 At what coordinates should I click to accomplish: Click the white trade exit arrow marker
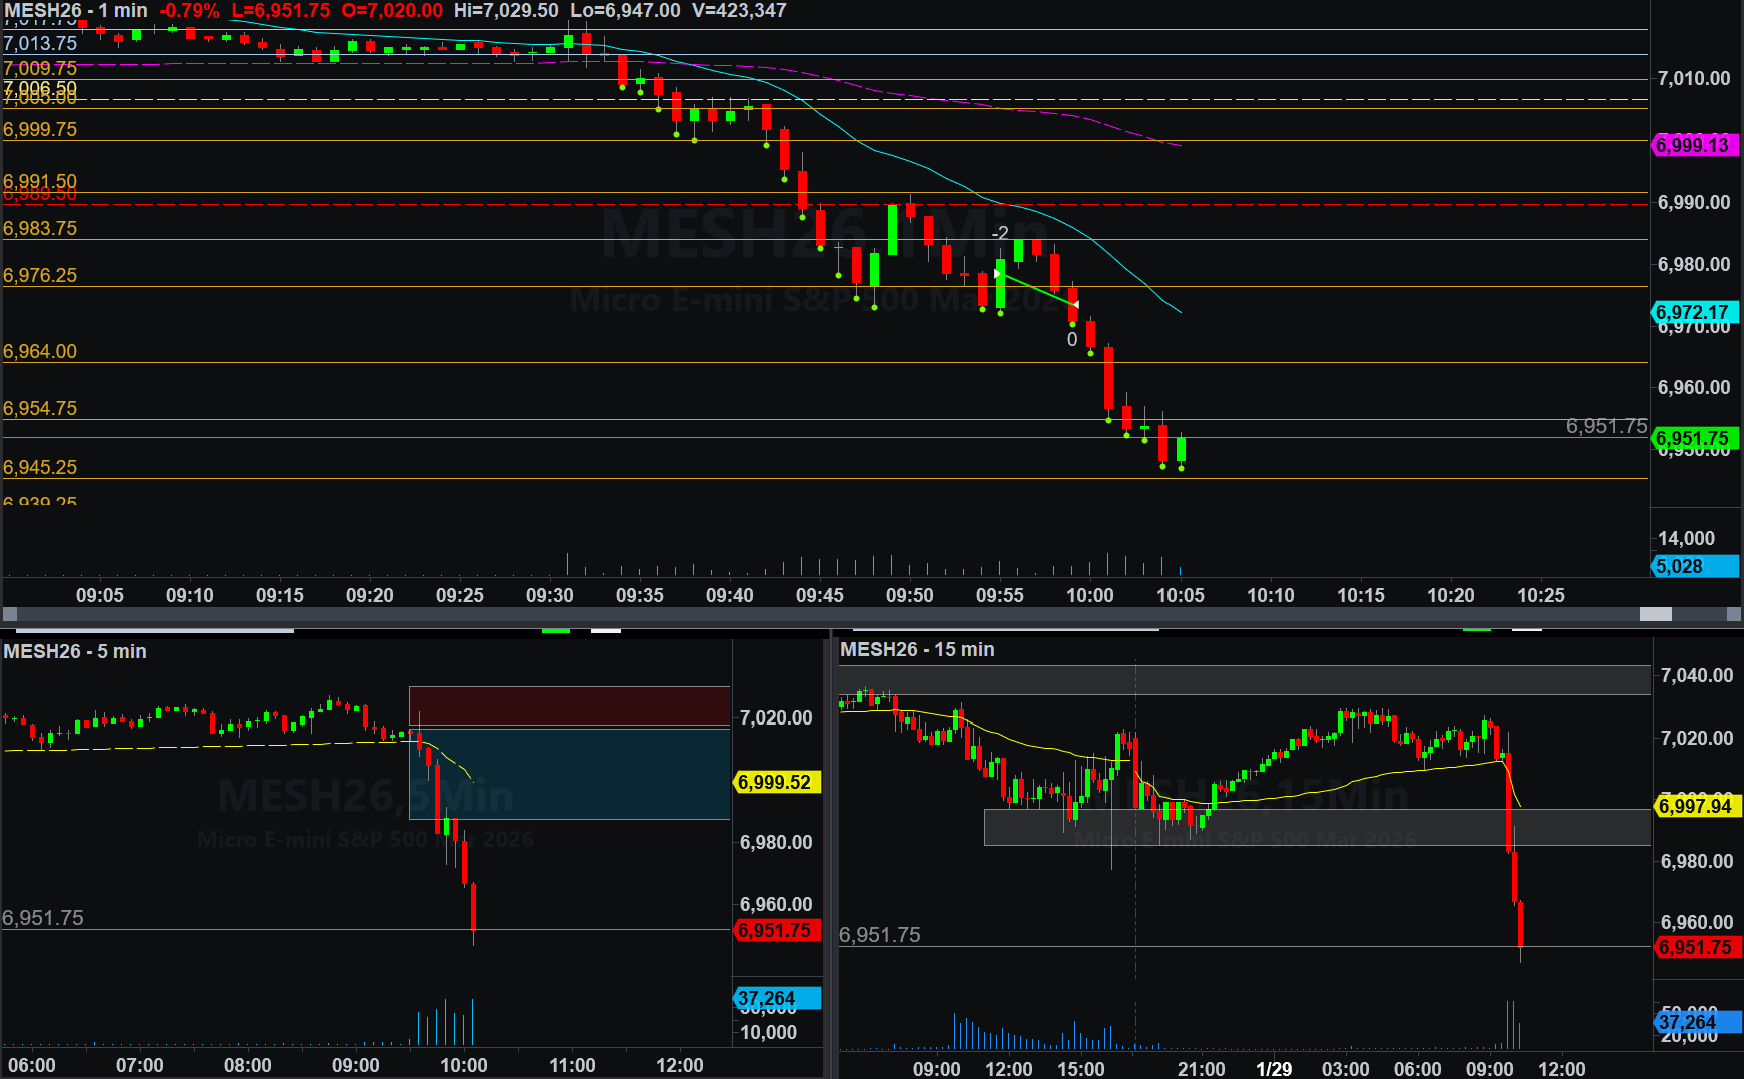(x=1075, y=304)
